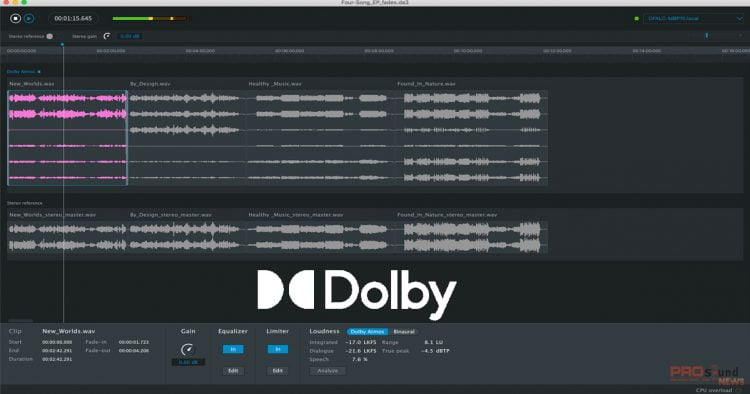Image resolution: width=750 pixels, height=394 pixels.
Task: Click the clip Gain knob
Action: click(x=188, y=350)
